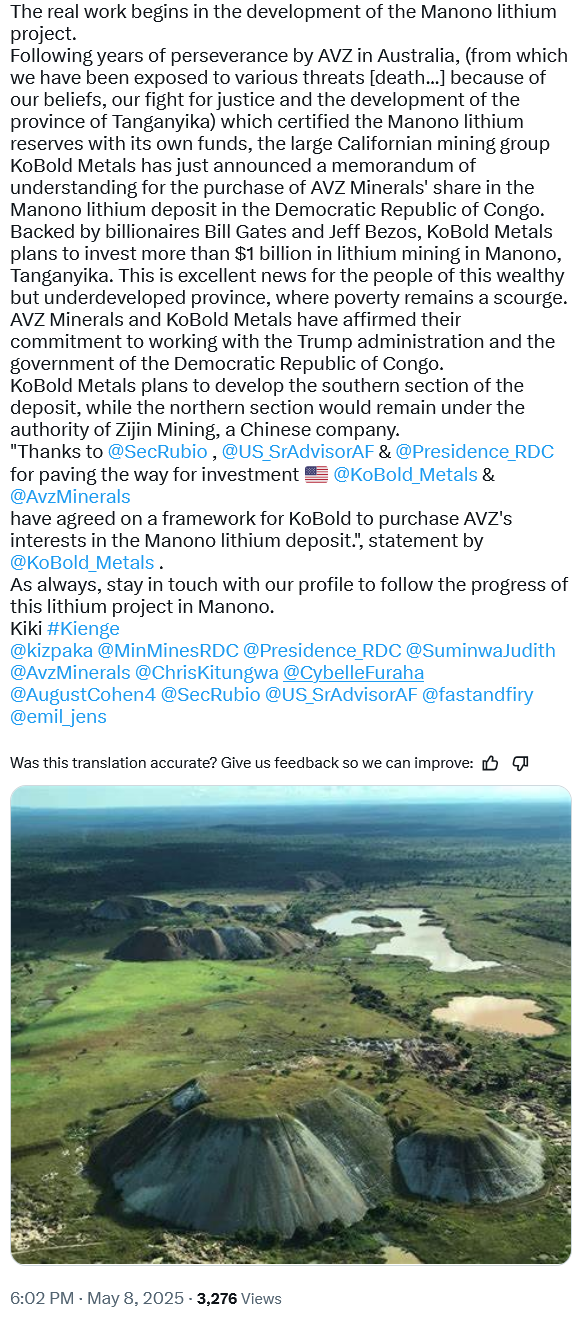Viewport: 582px width, 1320px height.
Task: Open the @SecRubio mention in the quote
Action: point(157,452)
